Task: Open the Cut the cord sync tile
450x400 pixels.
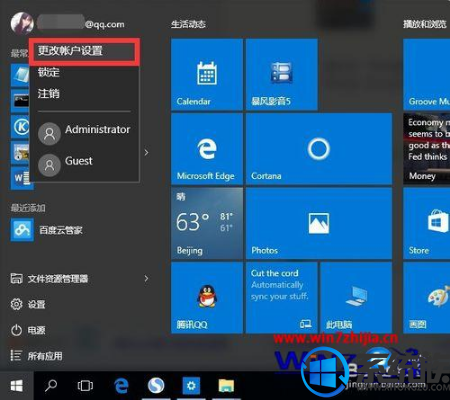Action: (x=282, y=298)
